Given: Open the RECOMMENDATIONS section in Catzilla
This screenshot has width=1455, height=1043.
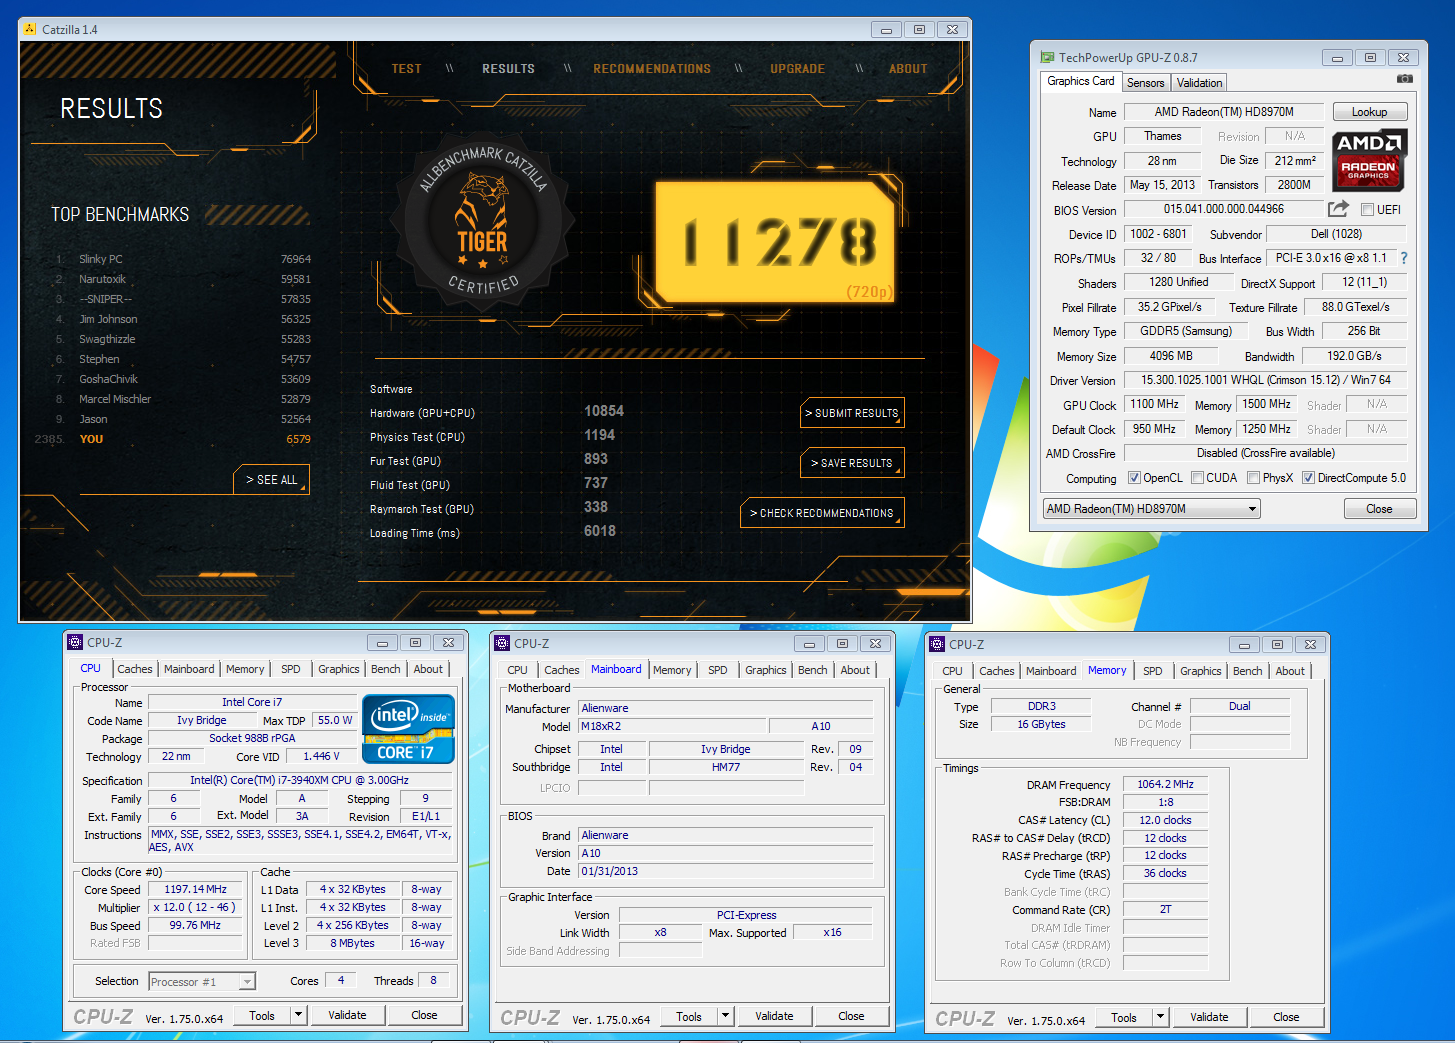Looking at the screenshot, I should click(x=652, y=69).
